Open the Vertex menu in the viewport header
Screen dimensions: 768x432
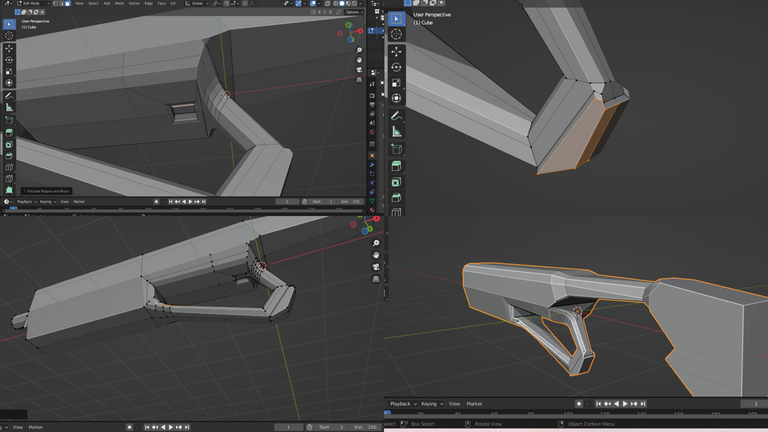tap(134, 3)
